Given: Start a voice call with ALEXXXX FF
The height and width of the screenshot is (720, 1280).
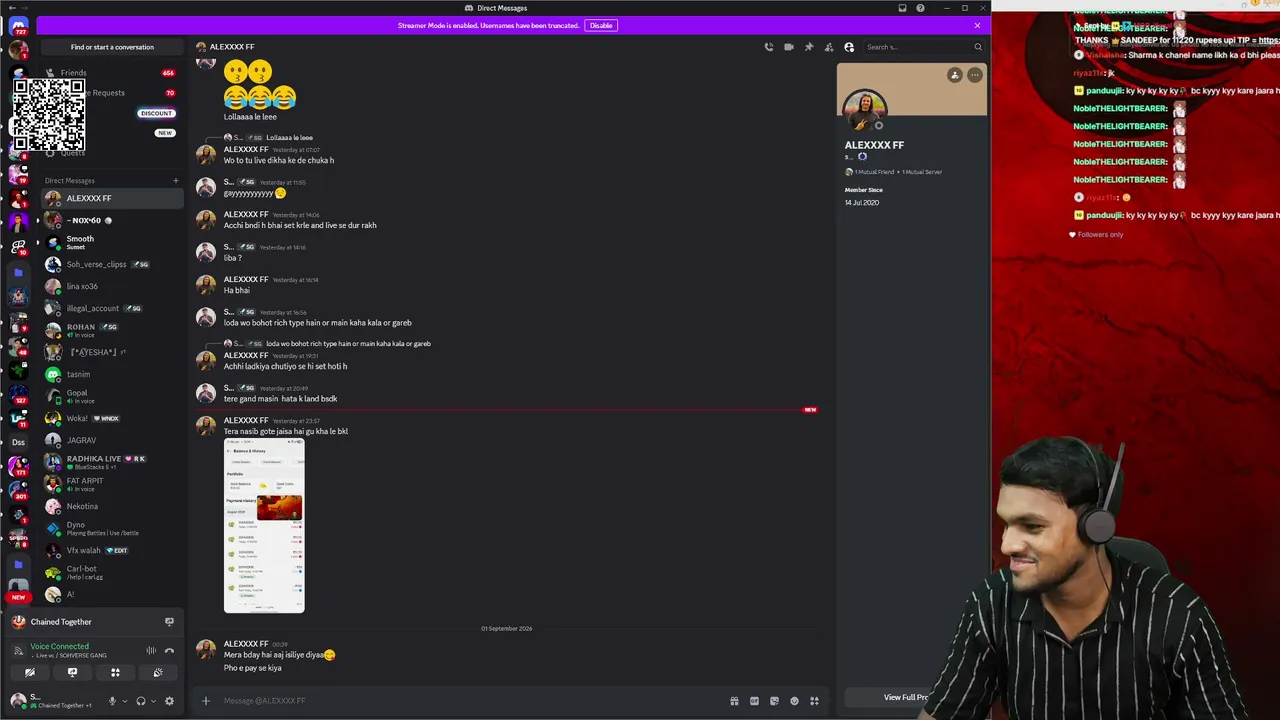Looking at the screenshot, I should pos(768,47).
